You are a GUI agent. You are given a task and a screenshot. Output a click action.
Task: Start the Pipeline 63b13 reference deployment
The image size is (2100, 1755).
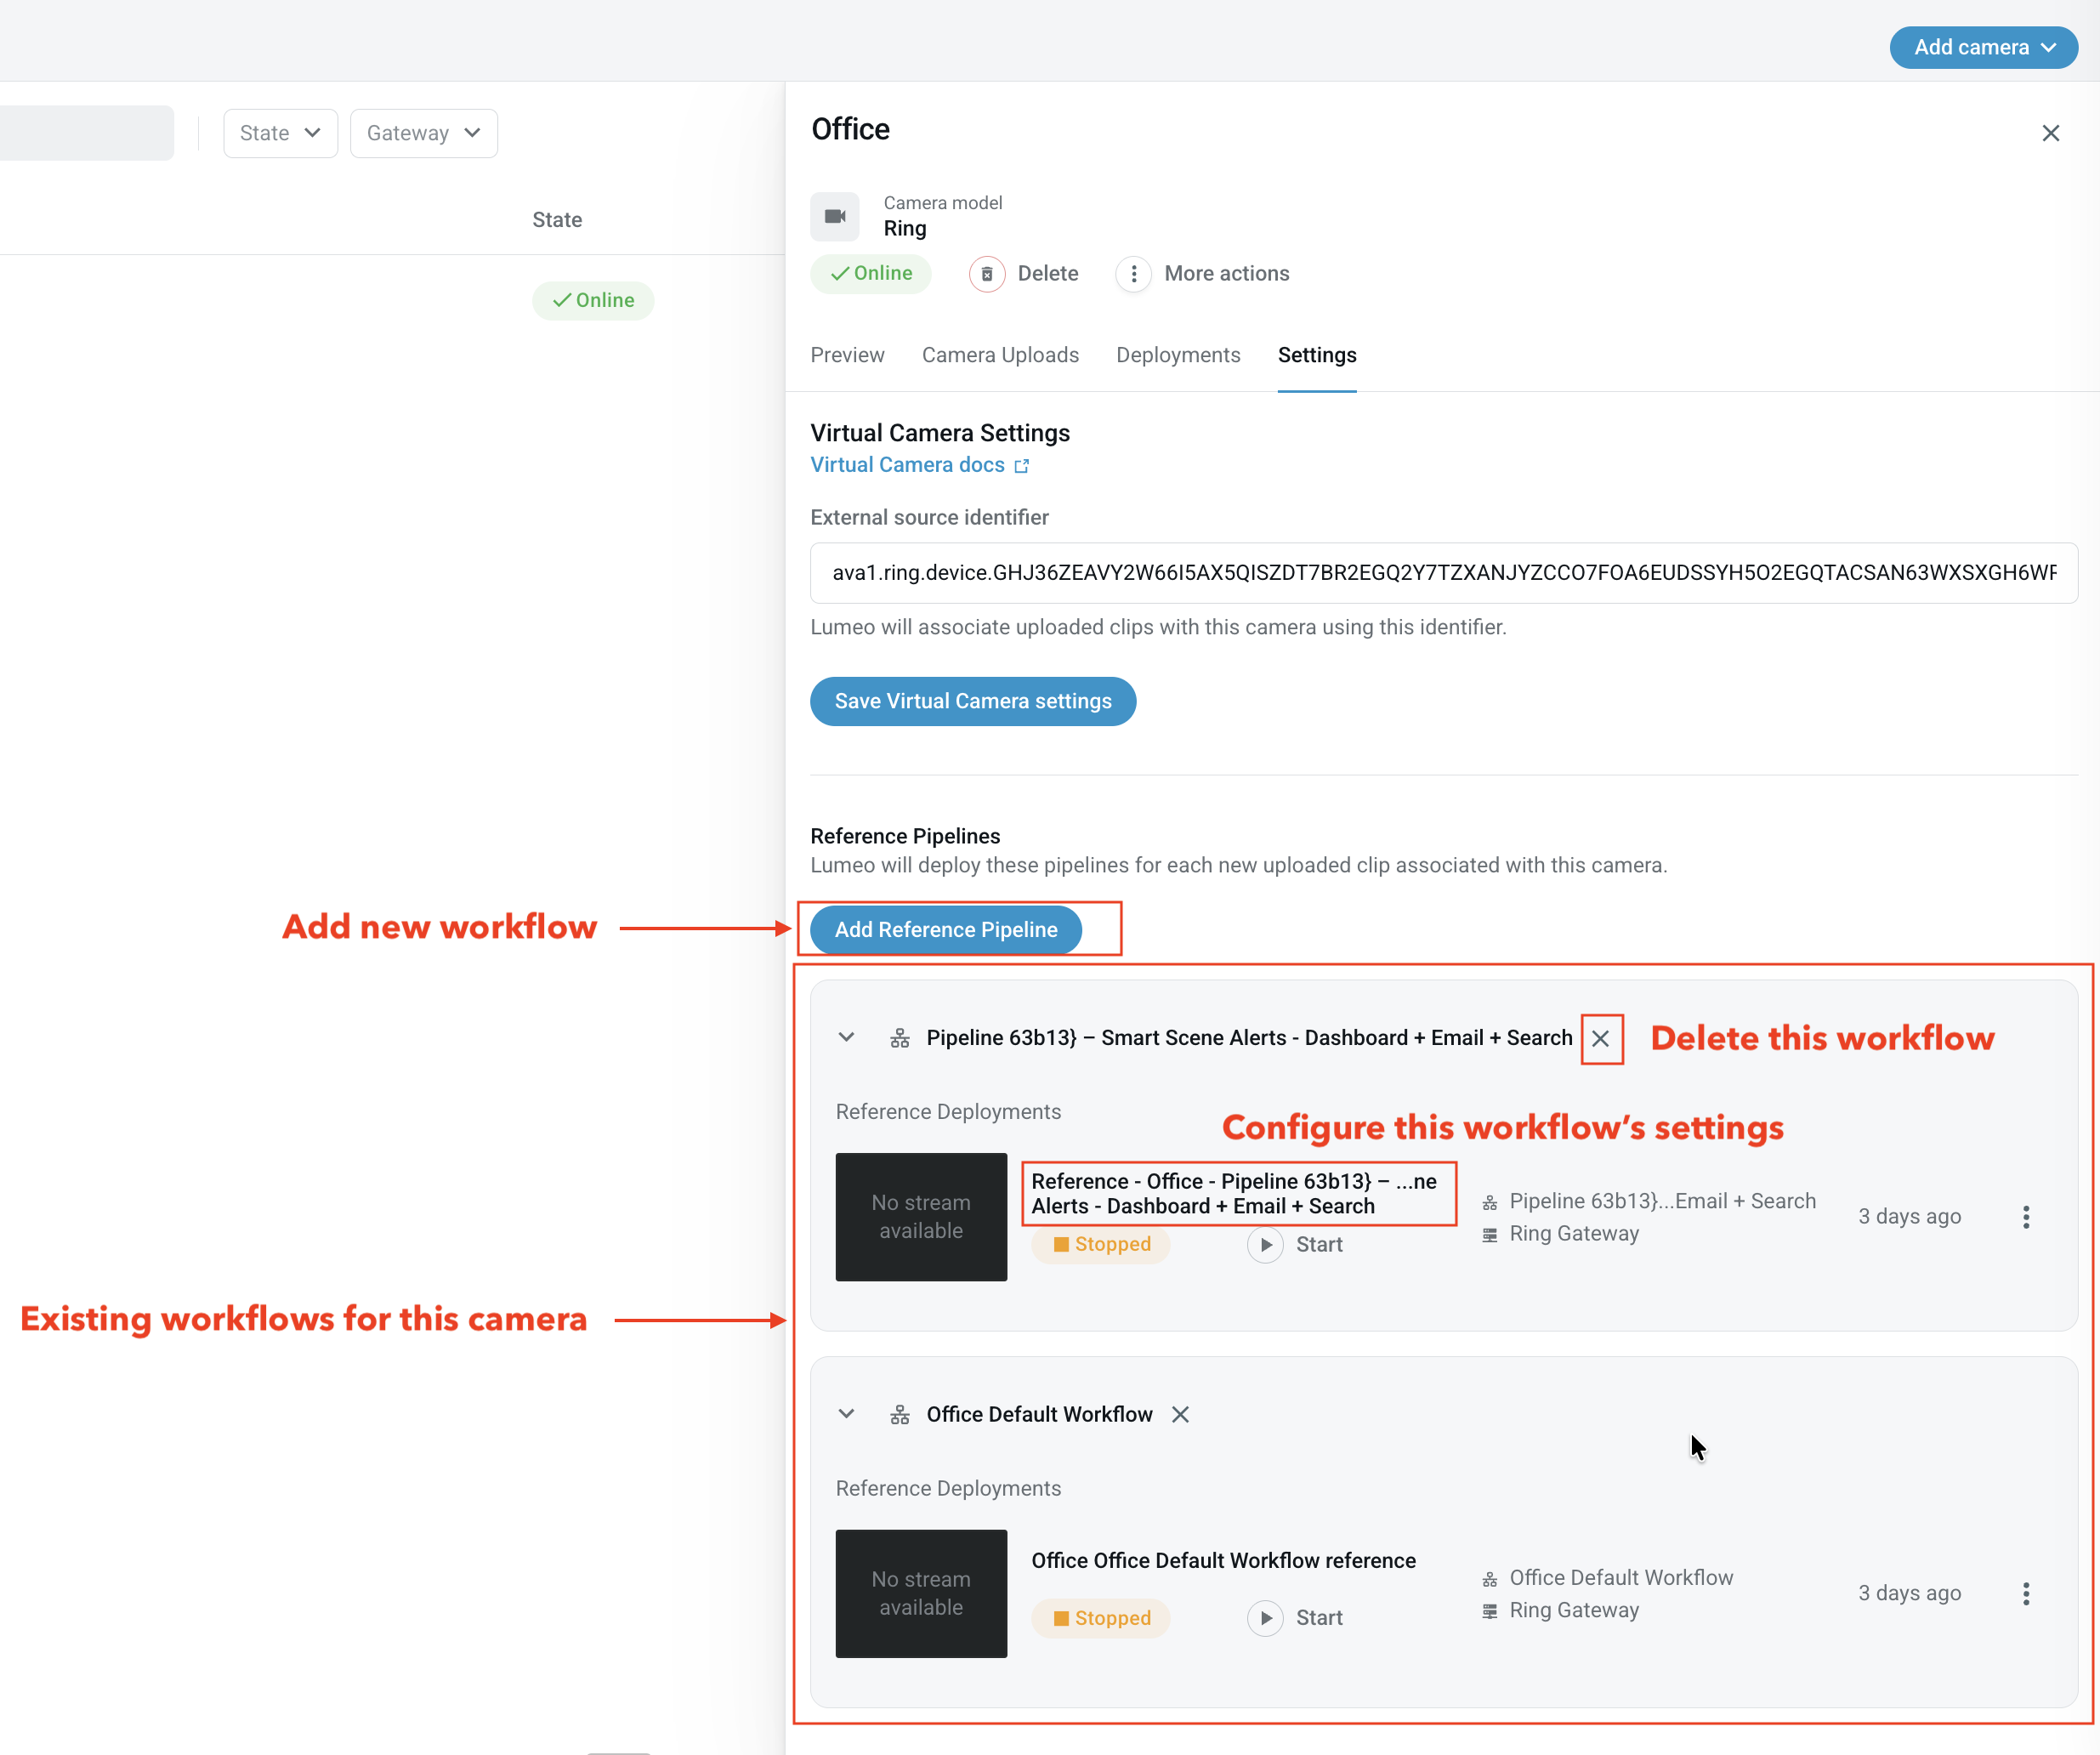[1265, 1244]
